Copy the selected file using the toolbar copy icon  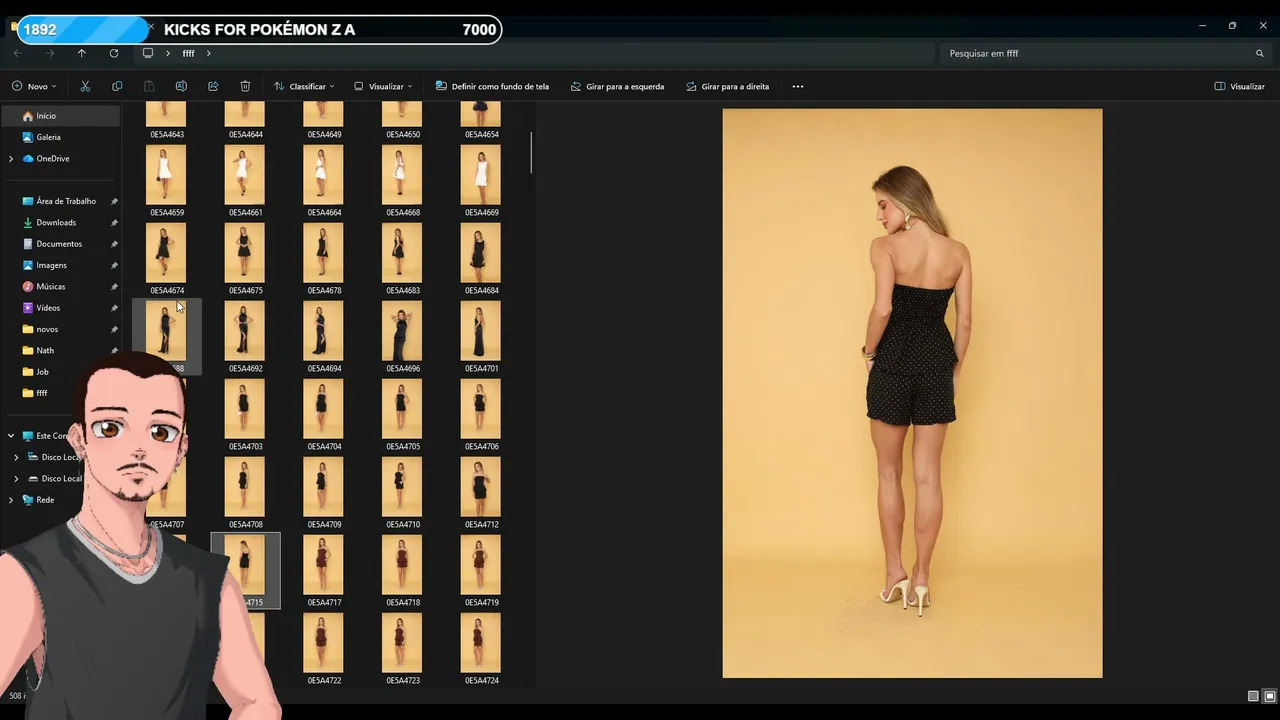click(117, 86)
